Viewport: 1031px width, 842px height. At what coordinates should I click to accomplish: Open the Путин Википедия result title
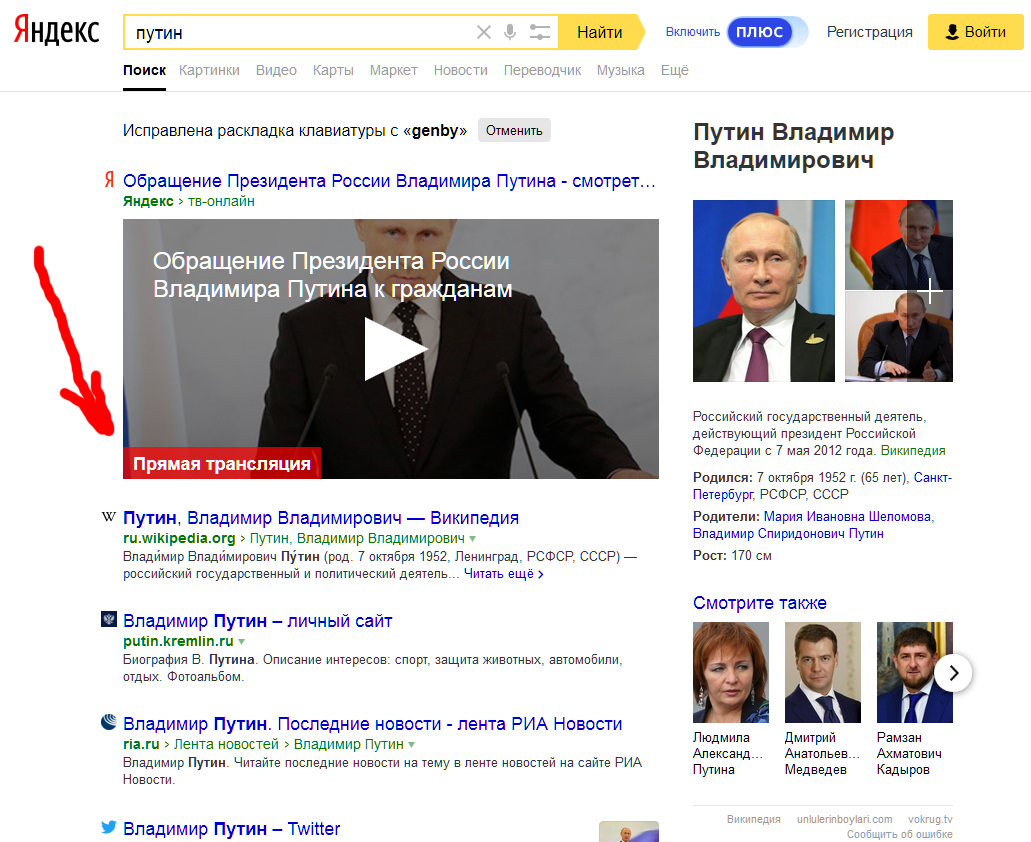tap(321, 518)
